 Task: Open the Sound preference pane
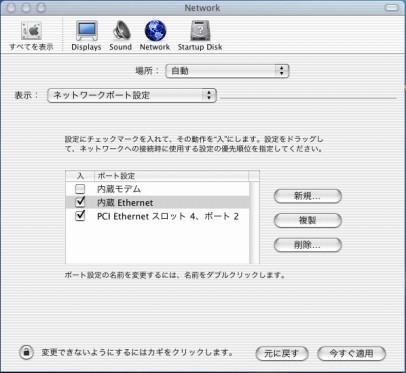click(x=120, y=36)
